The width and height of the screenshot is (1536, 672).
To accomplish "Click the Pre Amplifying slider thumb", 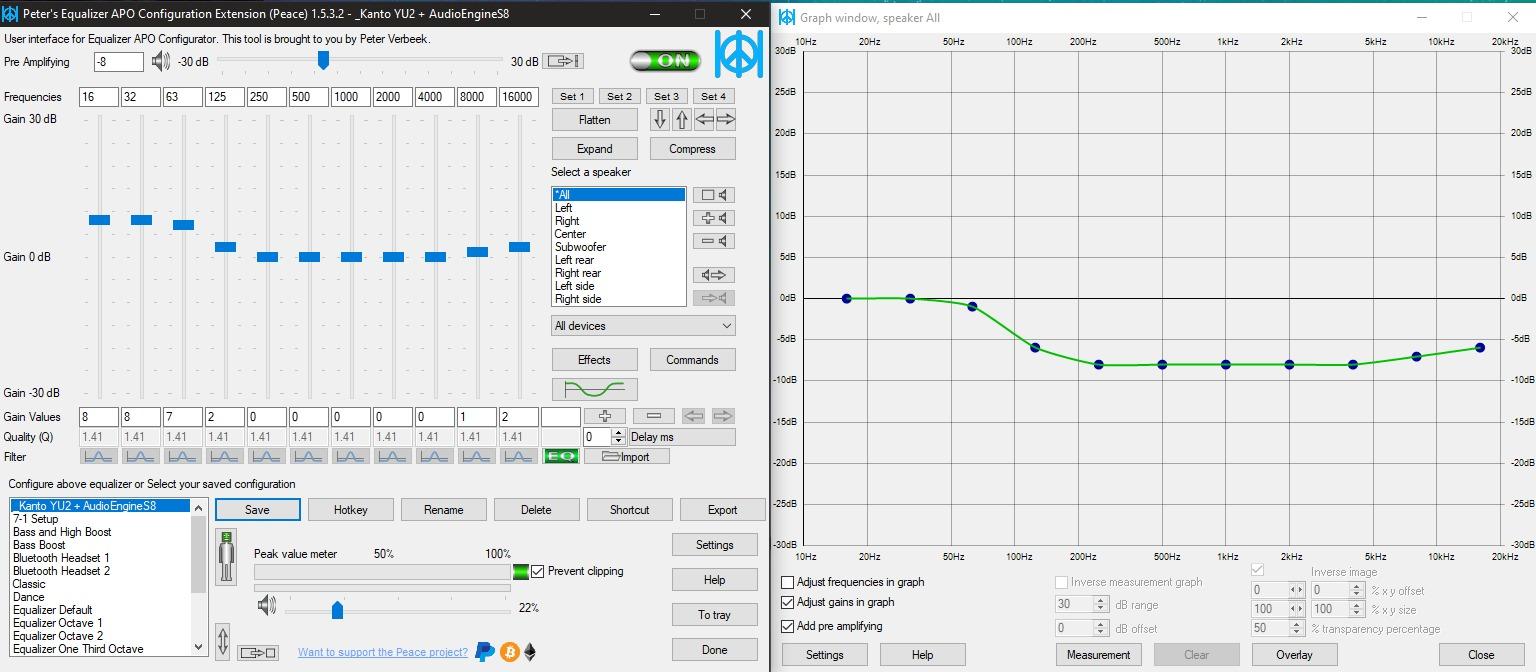I will click(323, 61).
